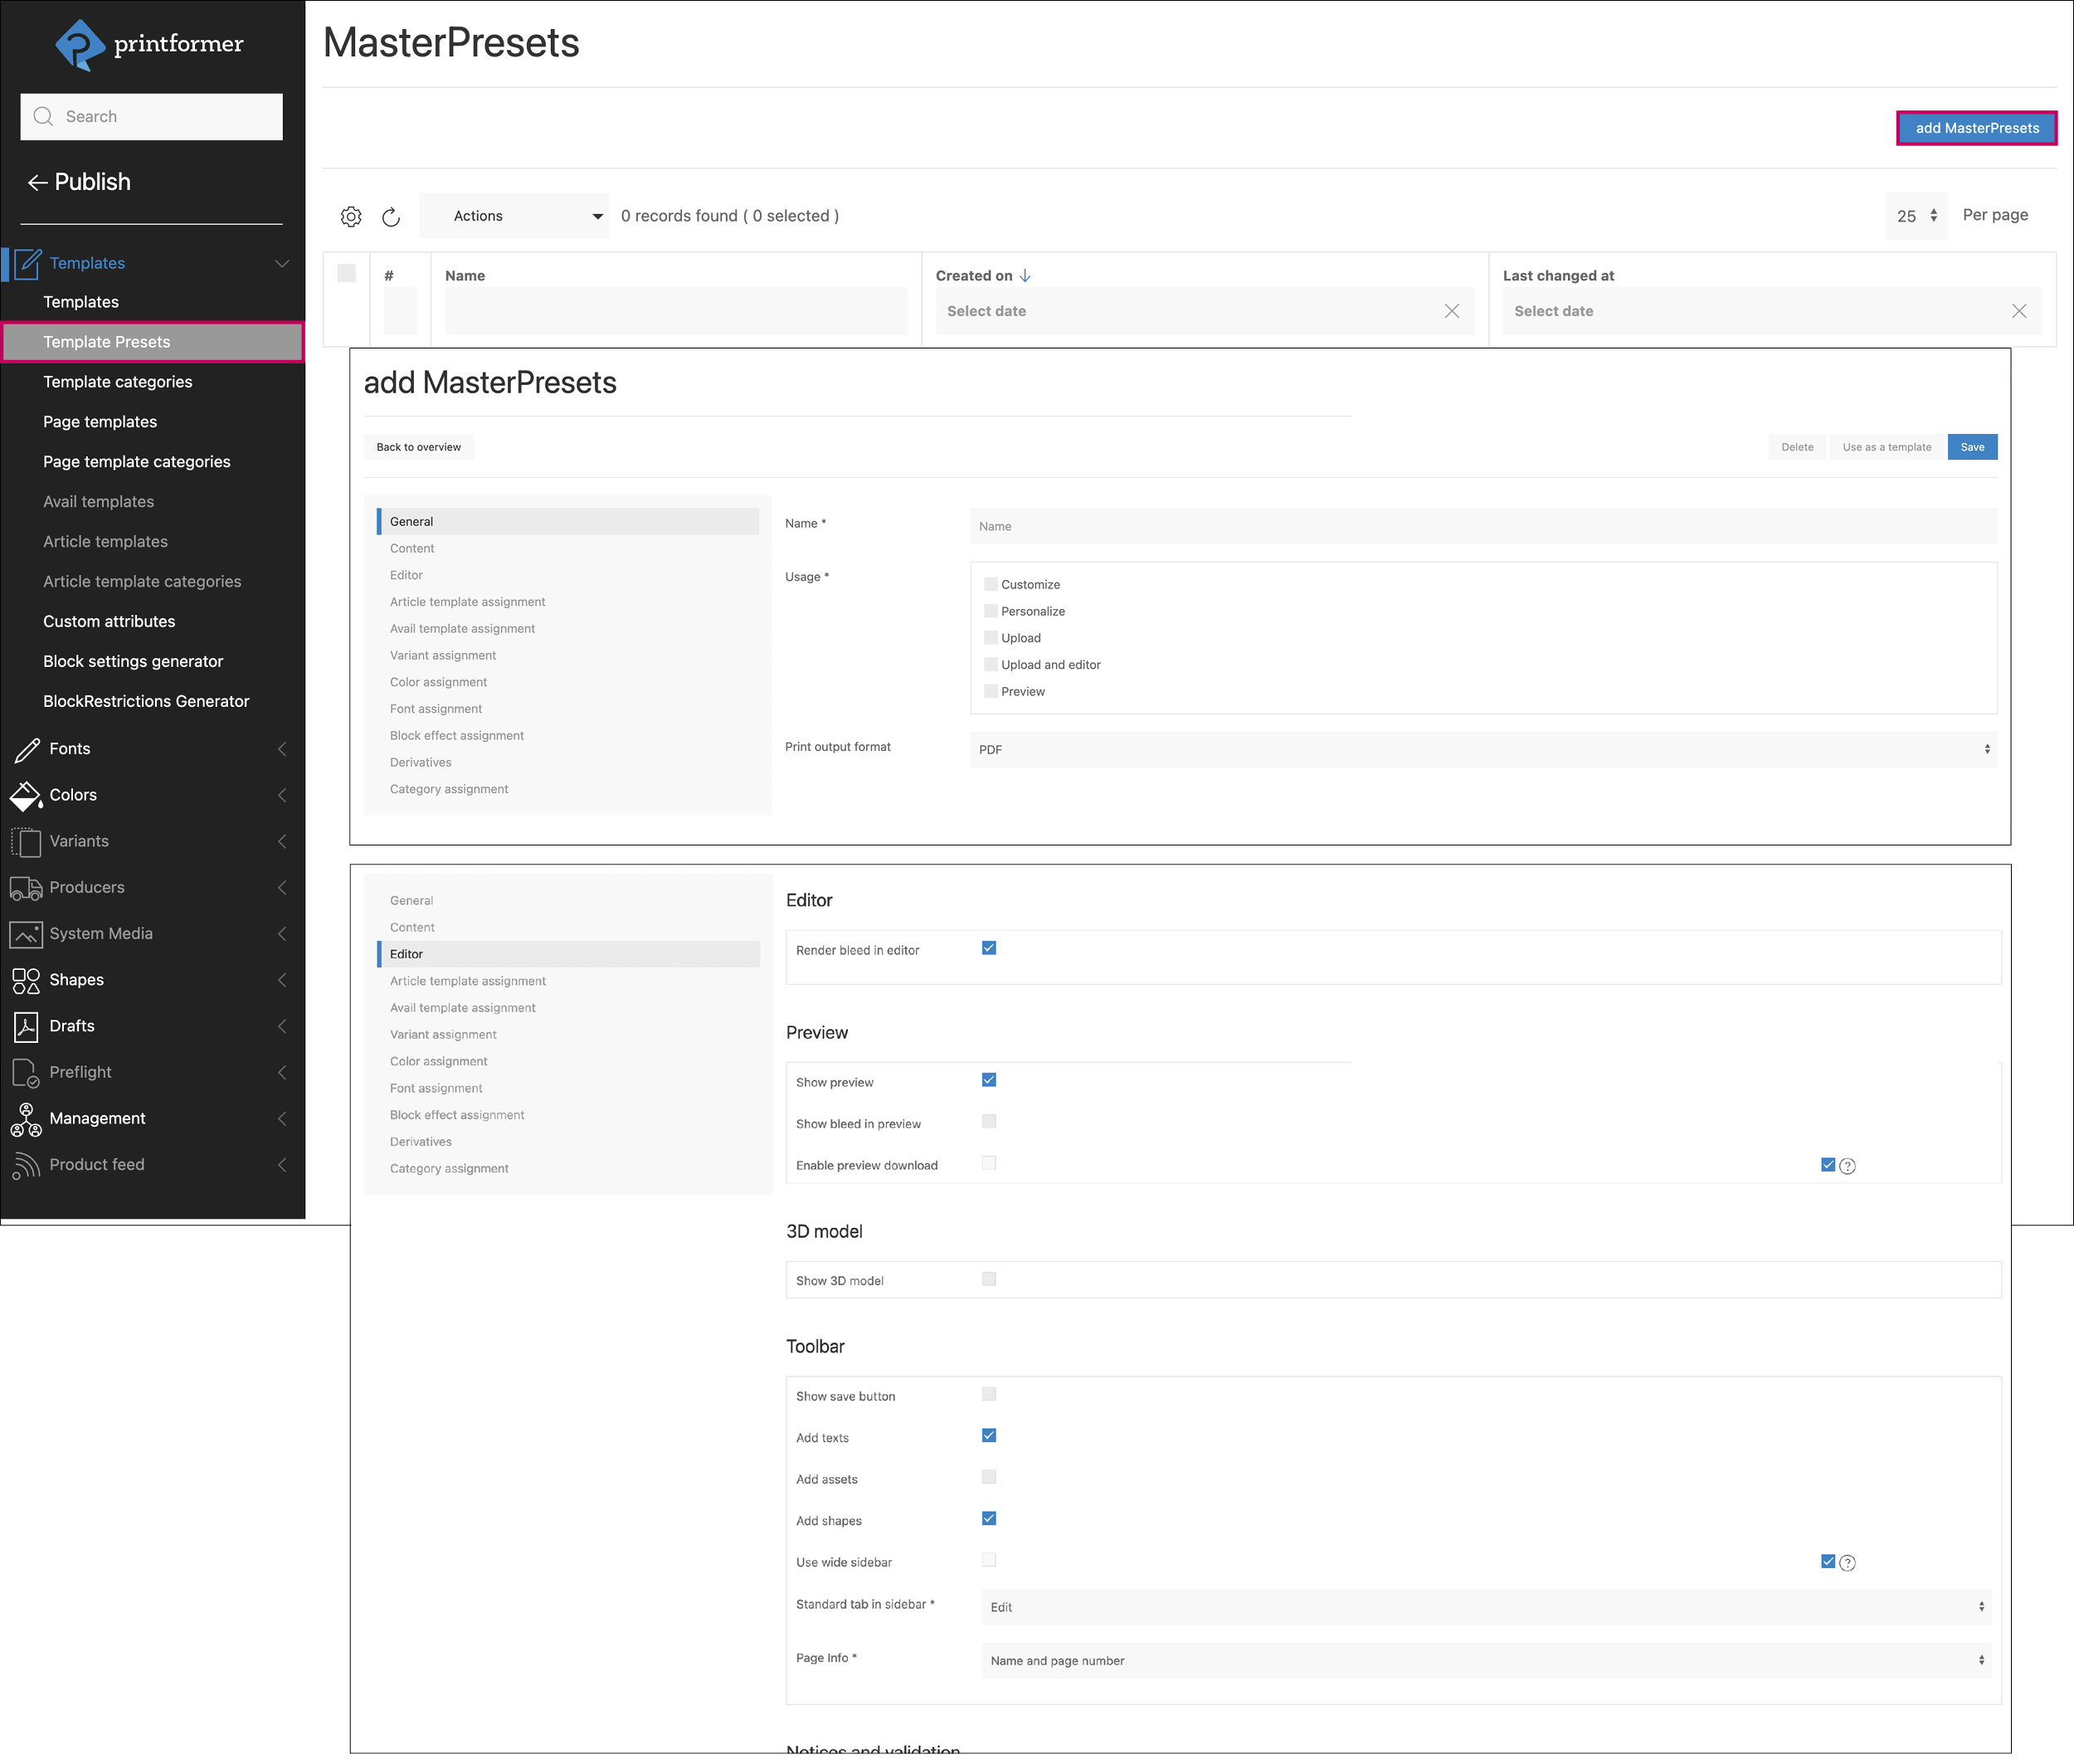Image resolution: width=2074 pixels, height=1764 pixels.
Task: Open the System Media section icon
Action: [x=26, y=933]
